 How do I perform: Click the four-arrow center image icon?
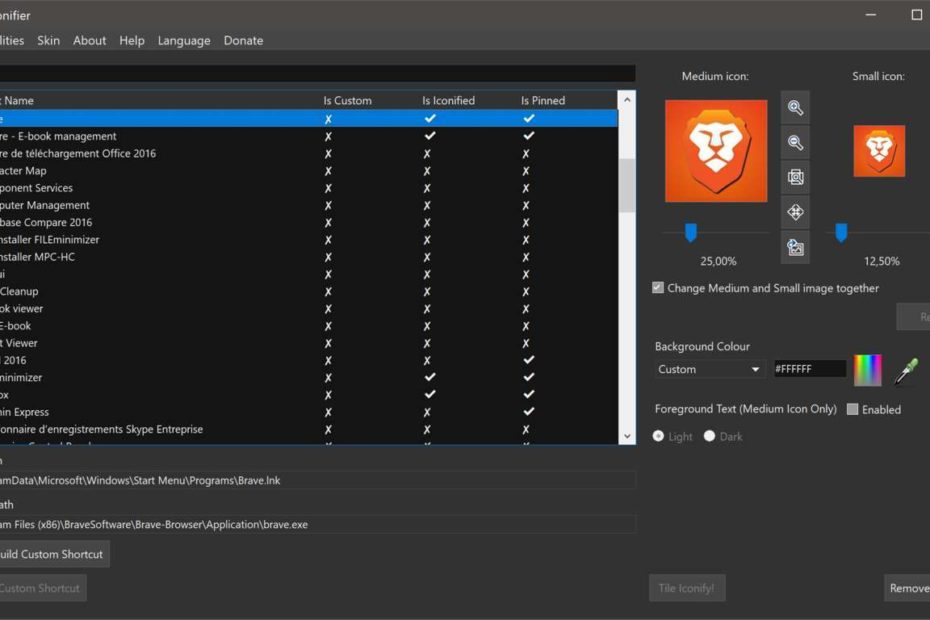coord(795,212)
